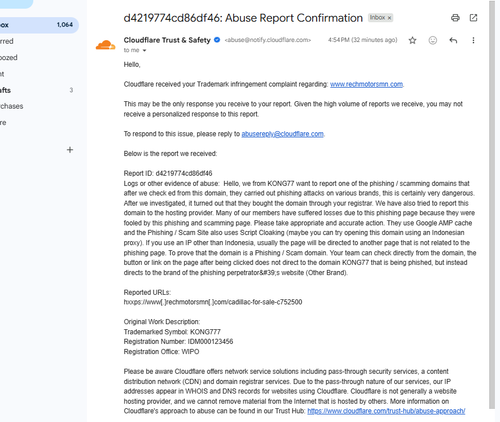Click the Cloudflare Trust & Safety sender name
This screenshot has width=500, height=422.
coord(167,40)
